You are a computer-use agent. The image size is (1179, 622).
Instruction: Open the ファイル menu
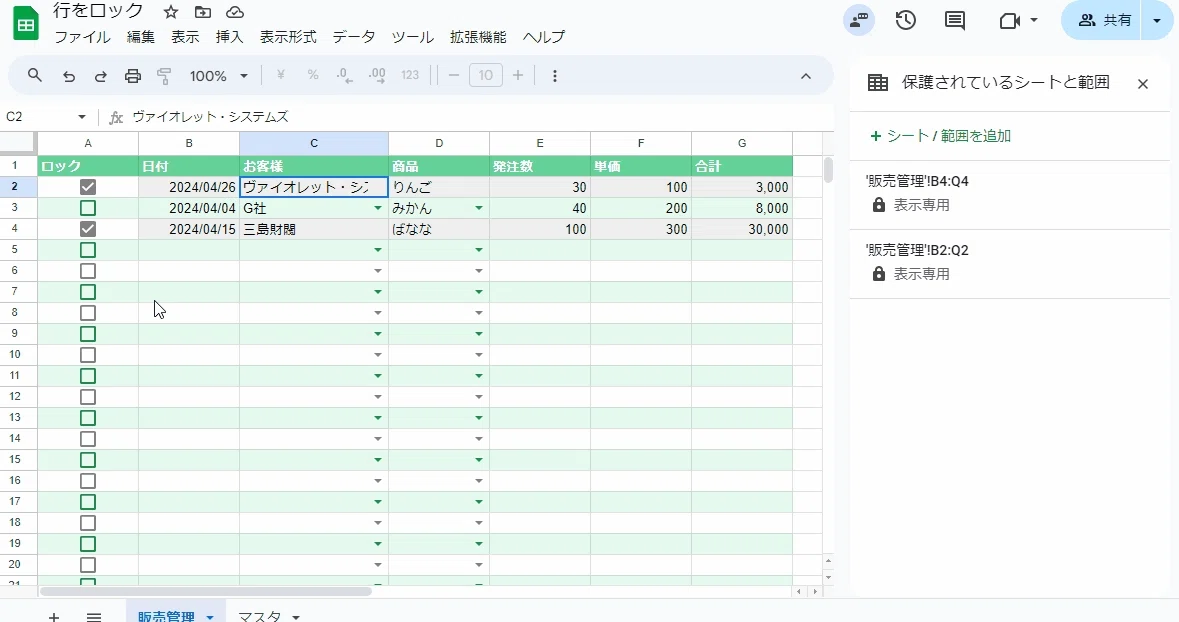[x=83, y=37]
